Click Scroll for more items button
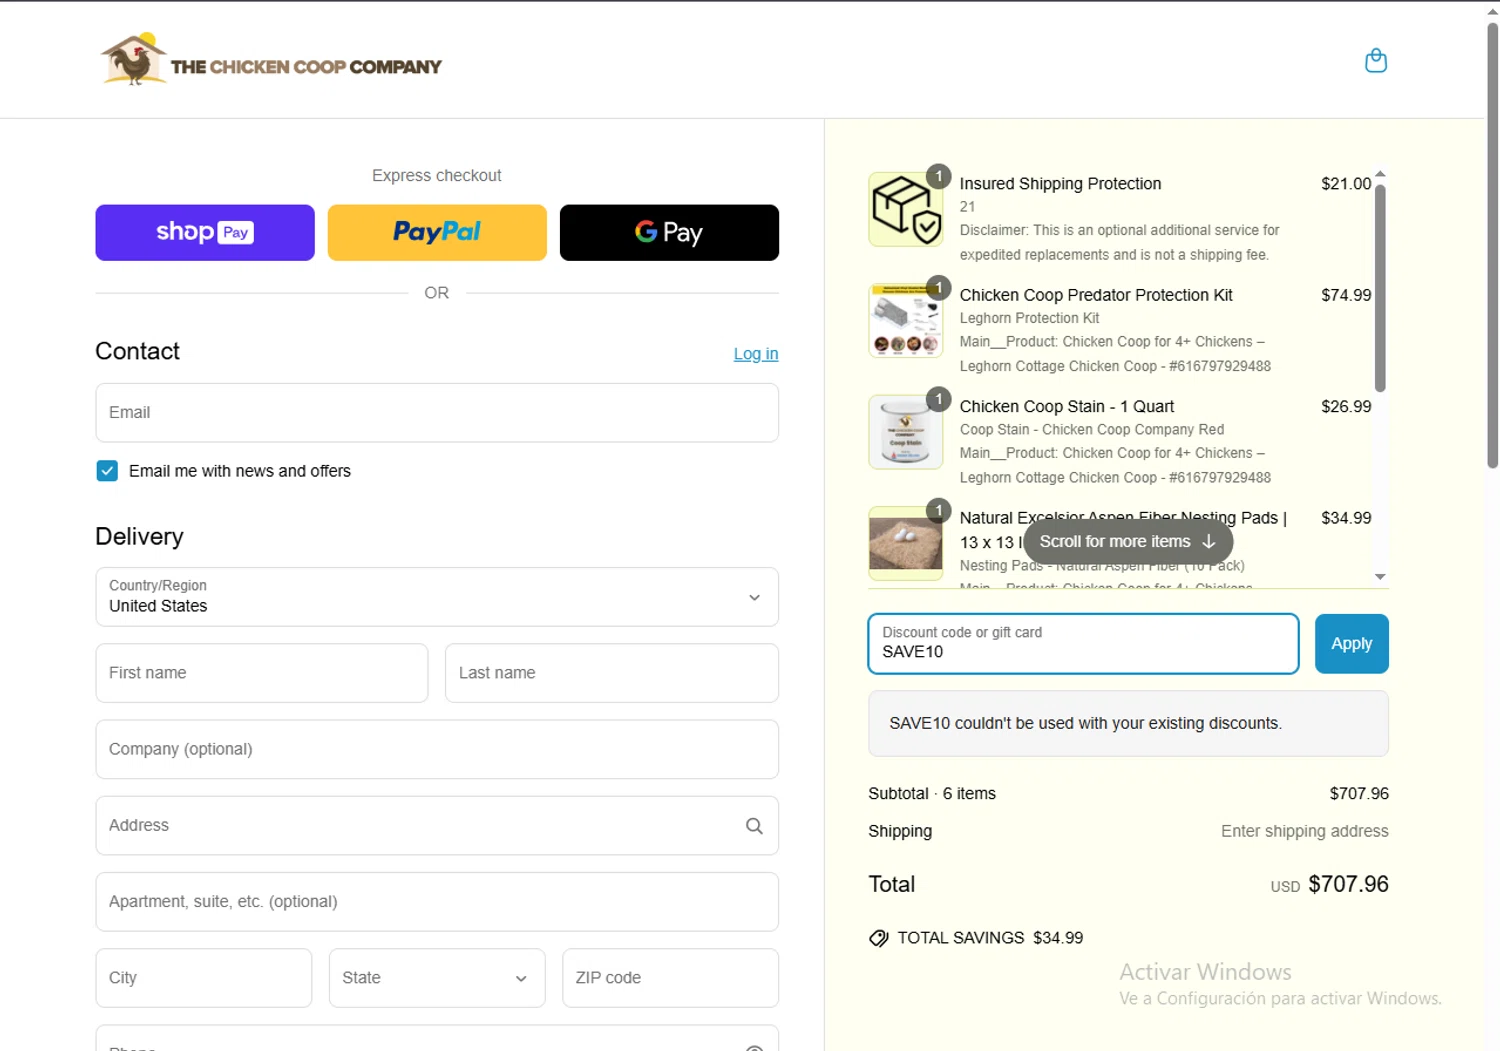 [x=1128, y=542]
